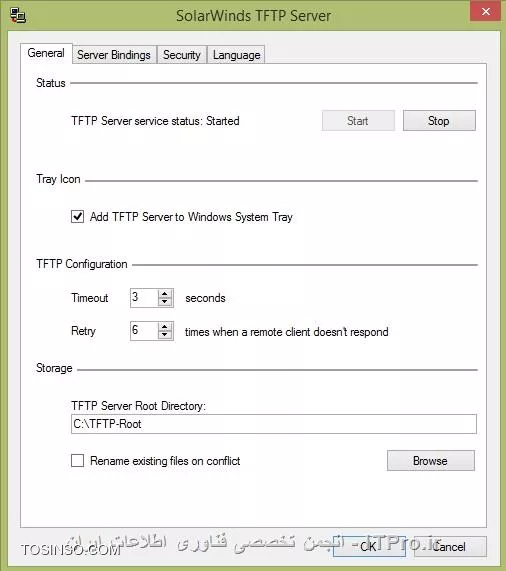
Task: Stop the TFTP Server service
Action: (439, 121)
